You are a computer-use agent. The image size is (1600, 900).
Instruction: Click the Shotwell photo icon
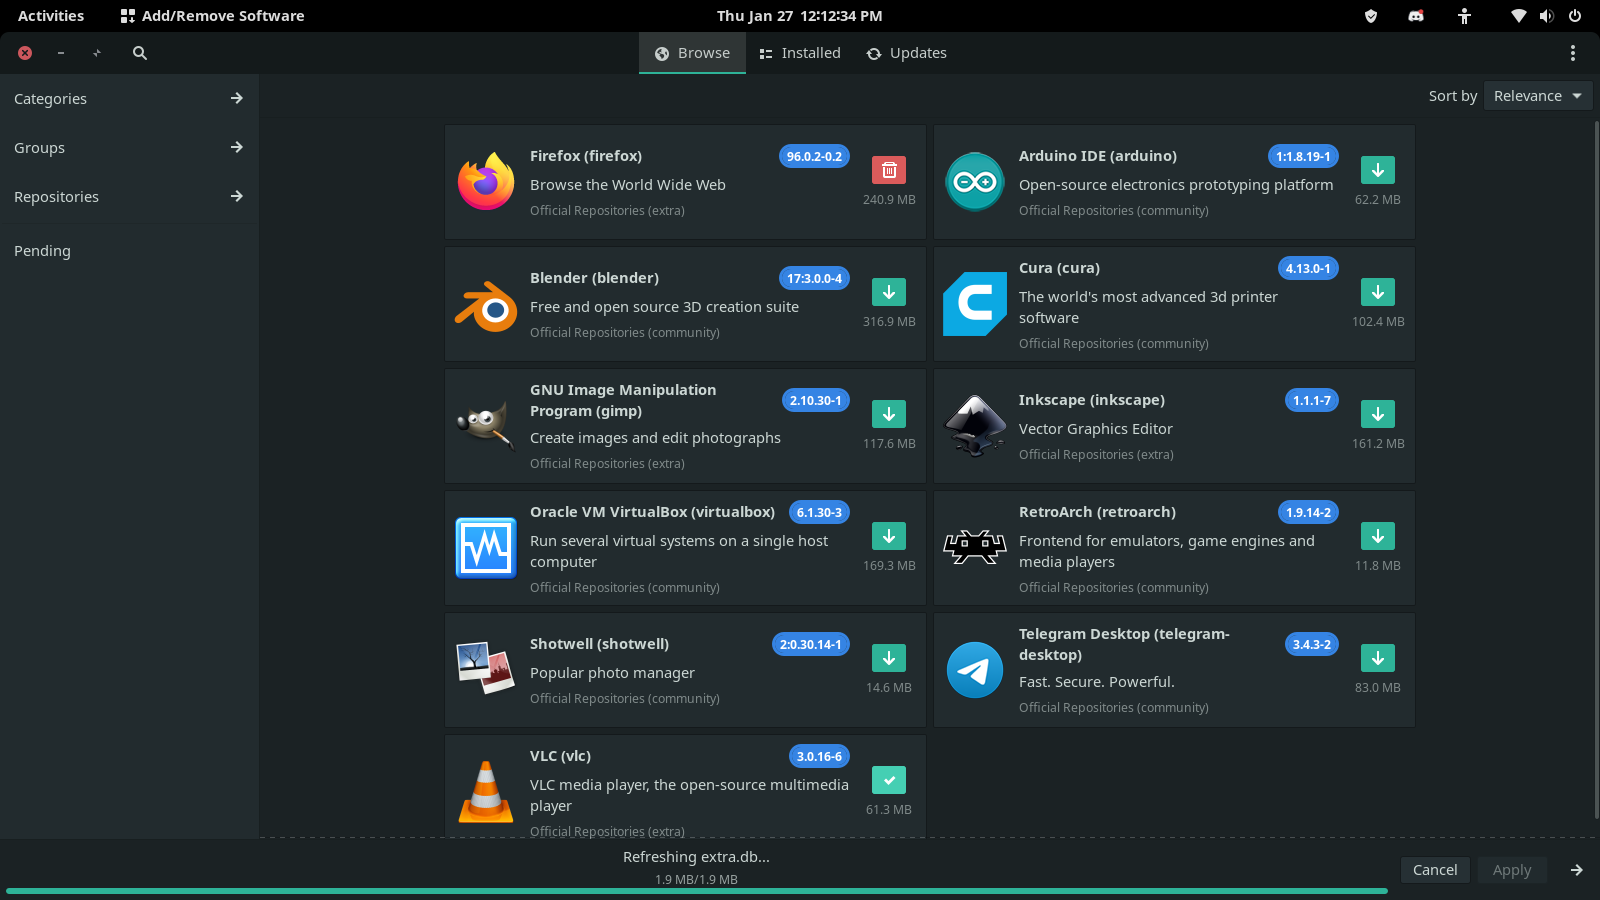[486, 668]
